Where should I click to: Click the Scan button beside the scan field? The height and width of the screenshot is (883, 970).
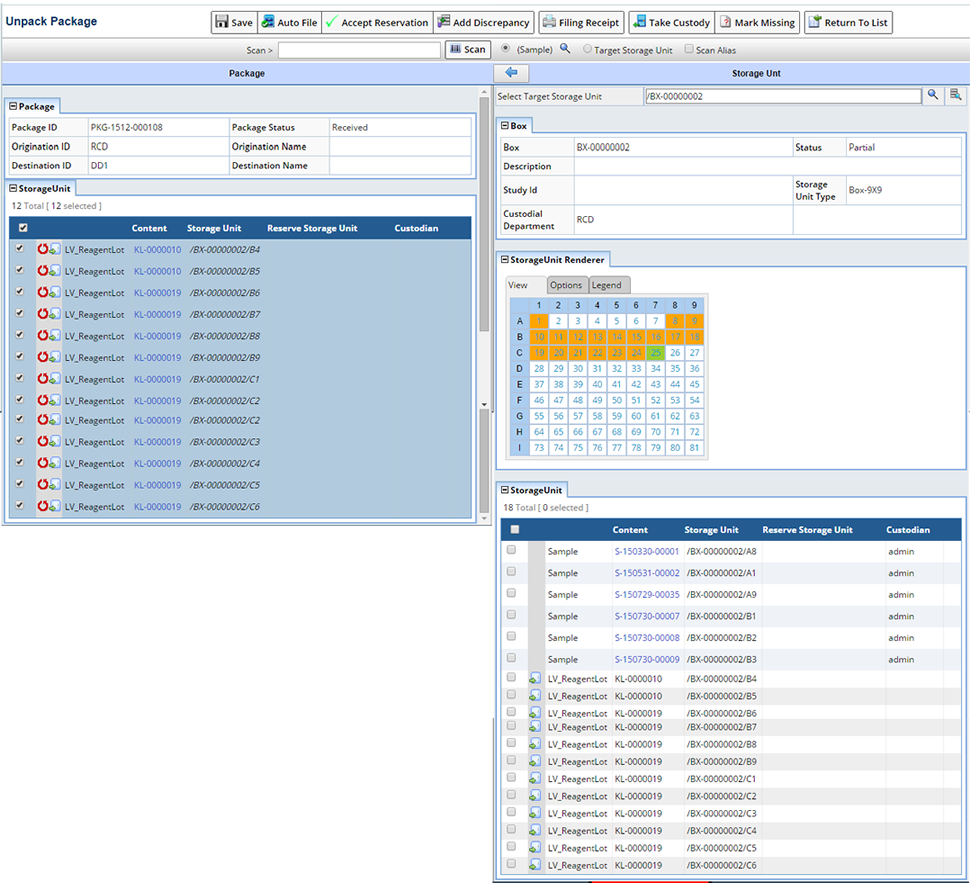click(x=468, y=50)
